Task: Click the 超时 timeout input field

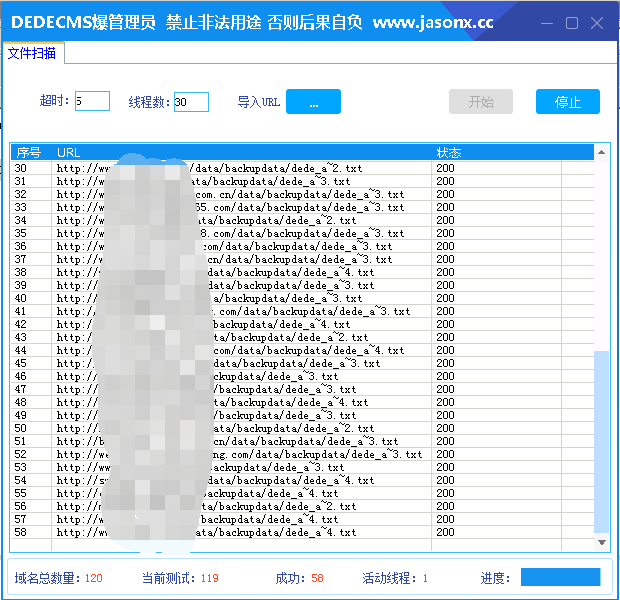Action: (x=92, y=101)
